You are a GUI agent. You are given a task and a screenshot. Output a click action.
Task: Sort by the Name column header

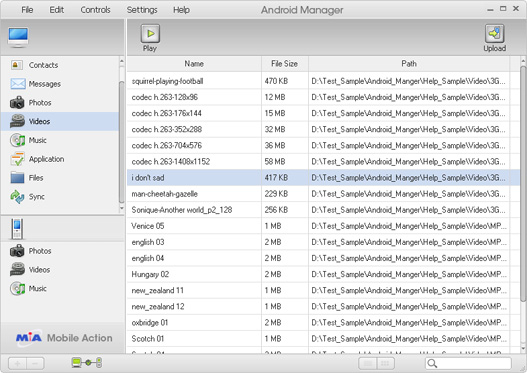click(194, 64)
